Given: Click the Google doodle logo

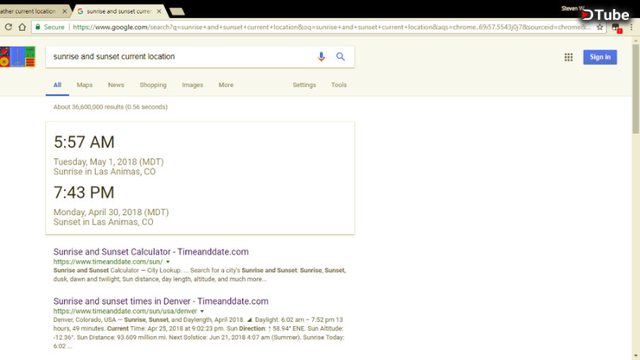Looking at the screenshot, I should (x=18, y=57).
